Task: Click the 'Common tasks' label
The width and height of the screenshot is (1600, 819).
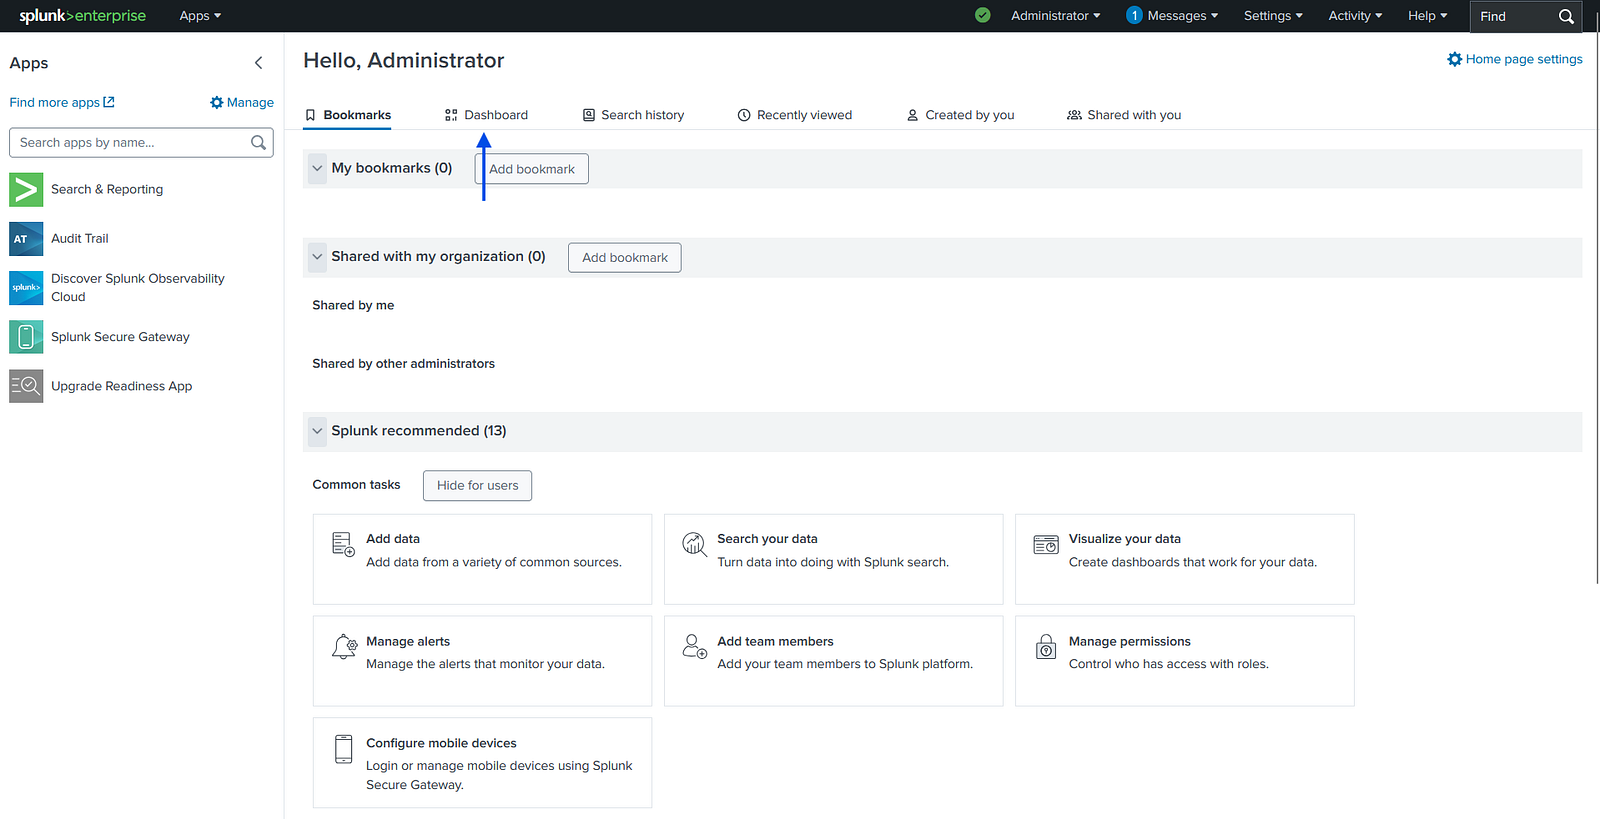Action: pos(356,485)
